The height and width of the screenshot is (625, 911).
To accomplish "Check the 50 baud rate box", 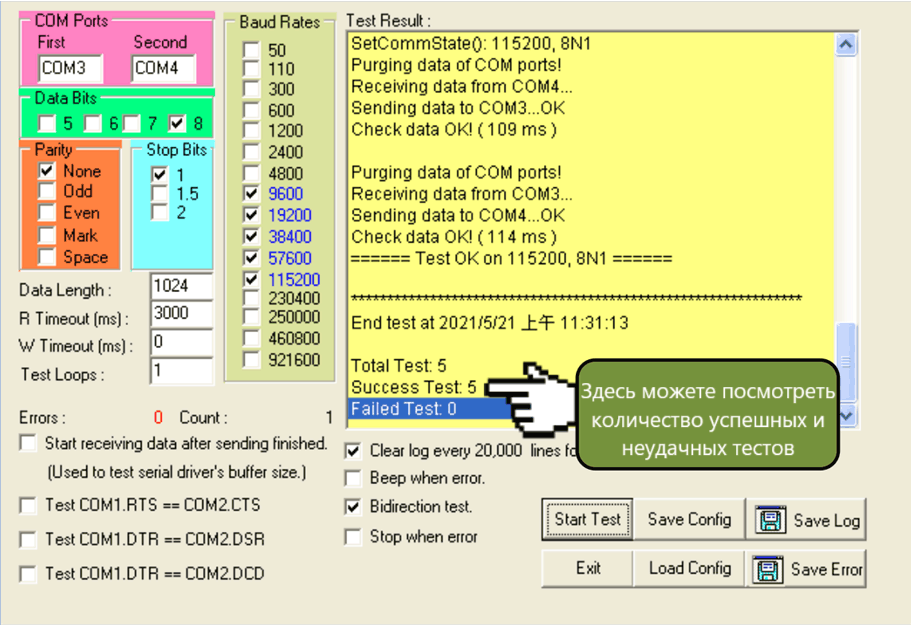I will (x=251, y=50).
